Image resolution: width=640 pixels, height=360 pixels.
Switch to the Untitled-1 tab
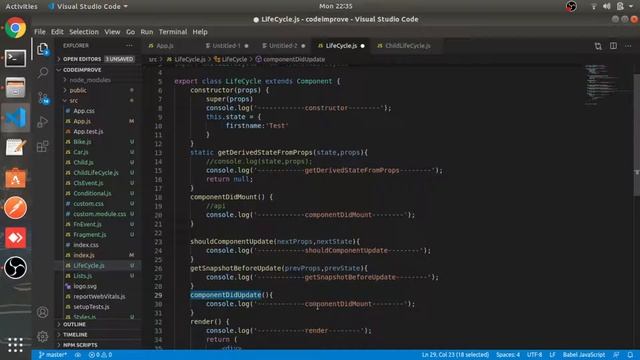point(227,46)
